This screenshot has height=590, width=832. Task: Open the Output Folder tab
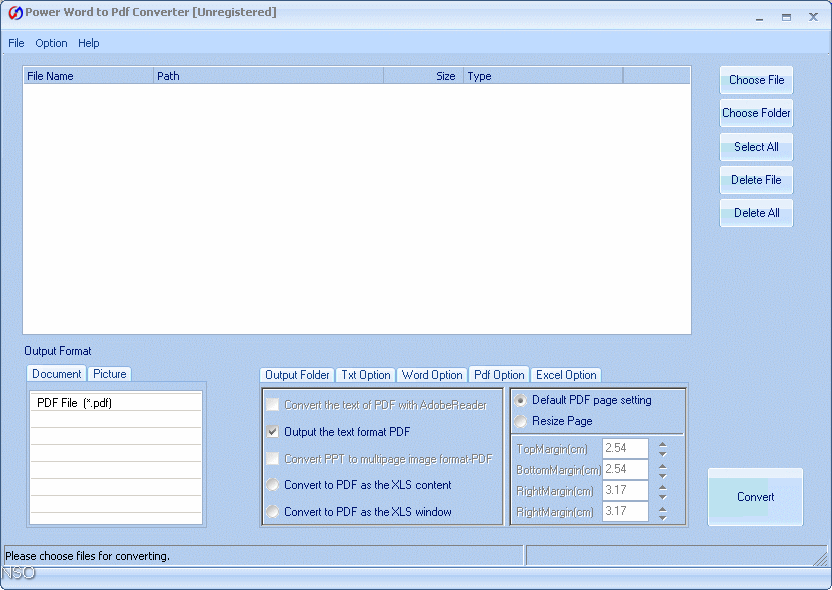tap(297, 375)
